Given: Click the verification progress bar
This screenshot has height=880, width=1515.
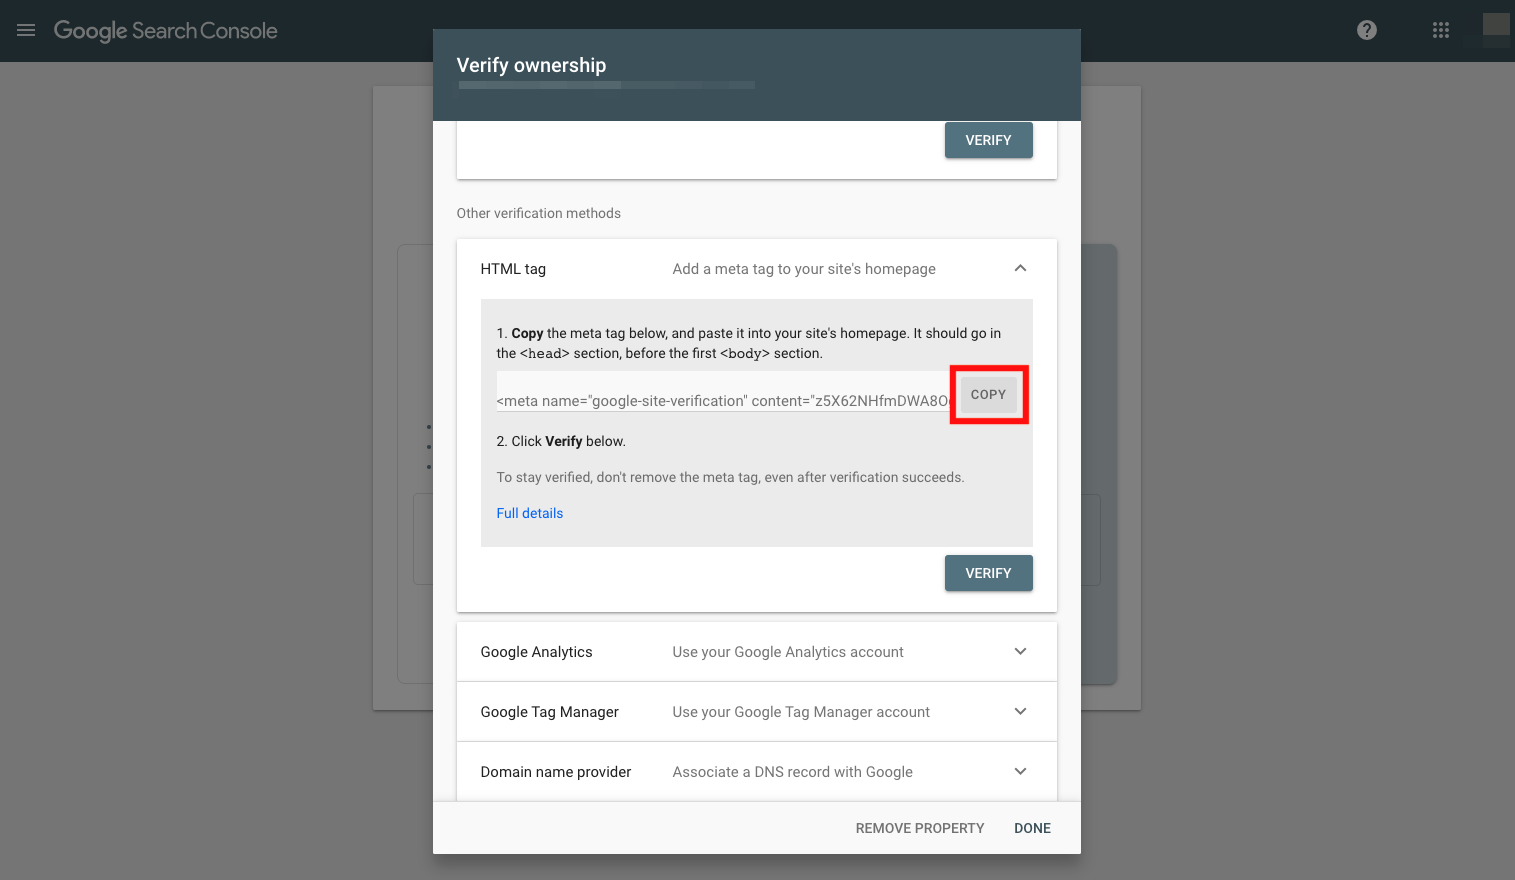Looking at the screenshot, I should (x=607, y=85).
